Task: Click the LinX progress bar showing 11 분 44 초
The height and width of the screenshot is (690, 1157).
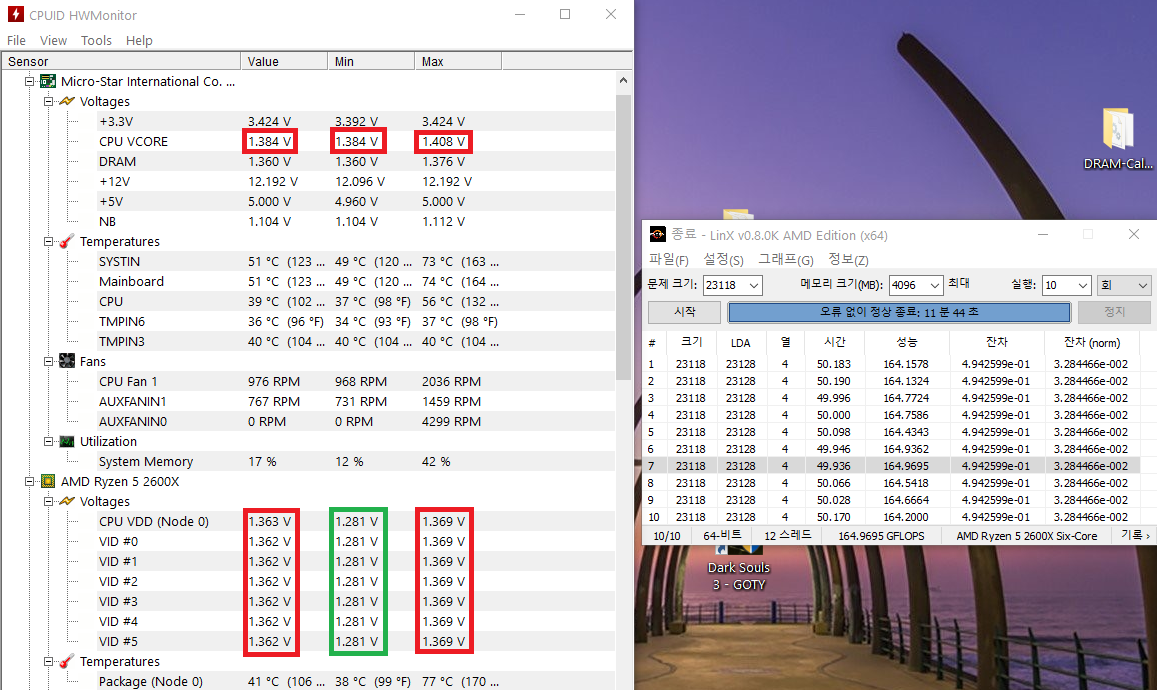Action: coord(899,312)
